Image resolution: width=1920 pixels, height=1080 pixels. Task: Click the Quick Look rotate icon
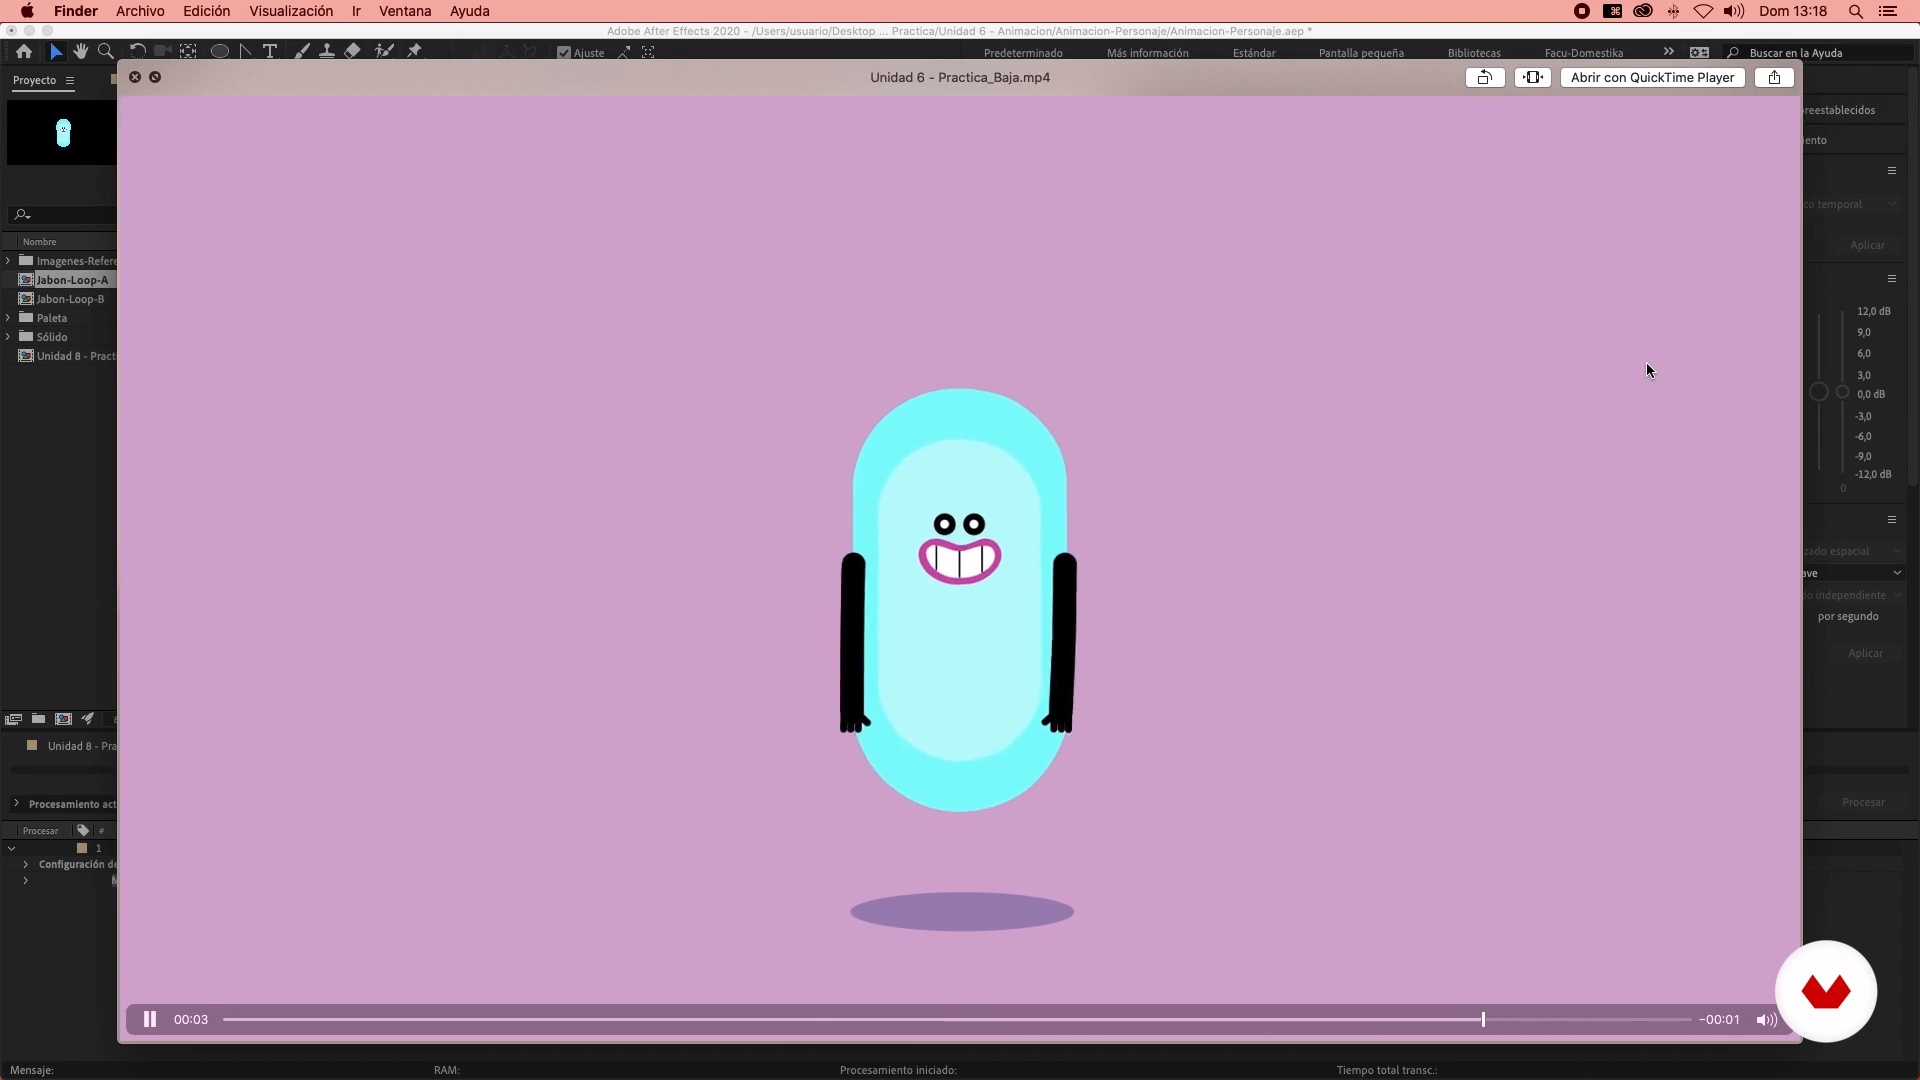(1485, 77)
